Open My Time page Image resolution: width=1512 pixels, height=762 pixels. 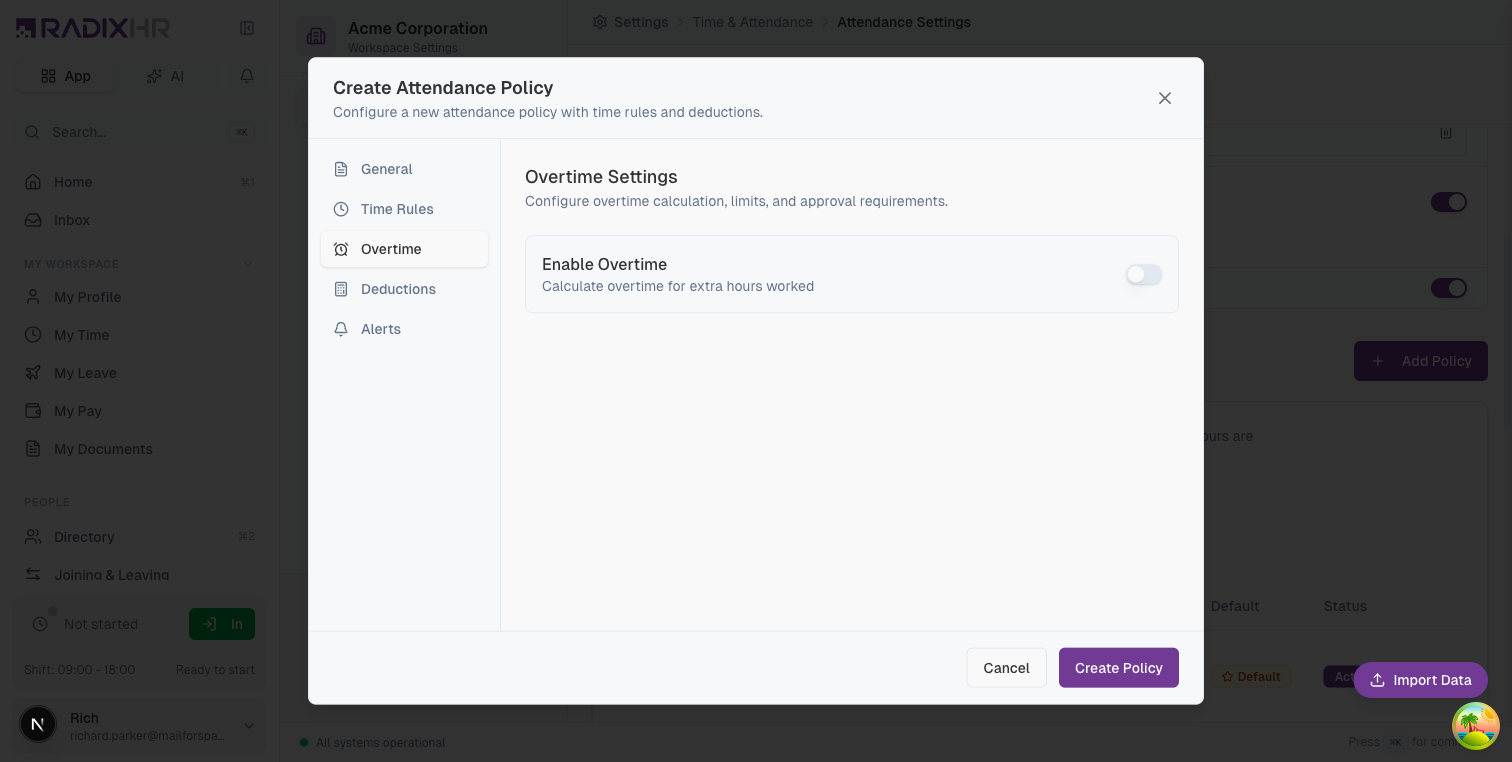[140, 335]
